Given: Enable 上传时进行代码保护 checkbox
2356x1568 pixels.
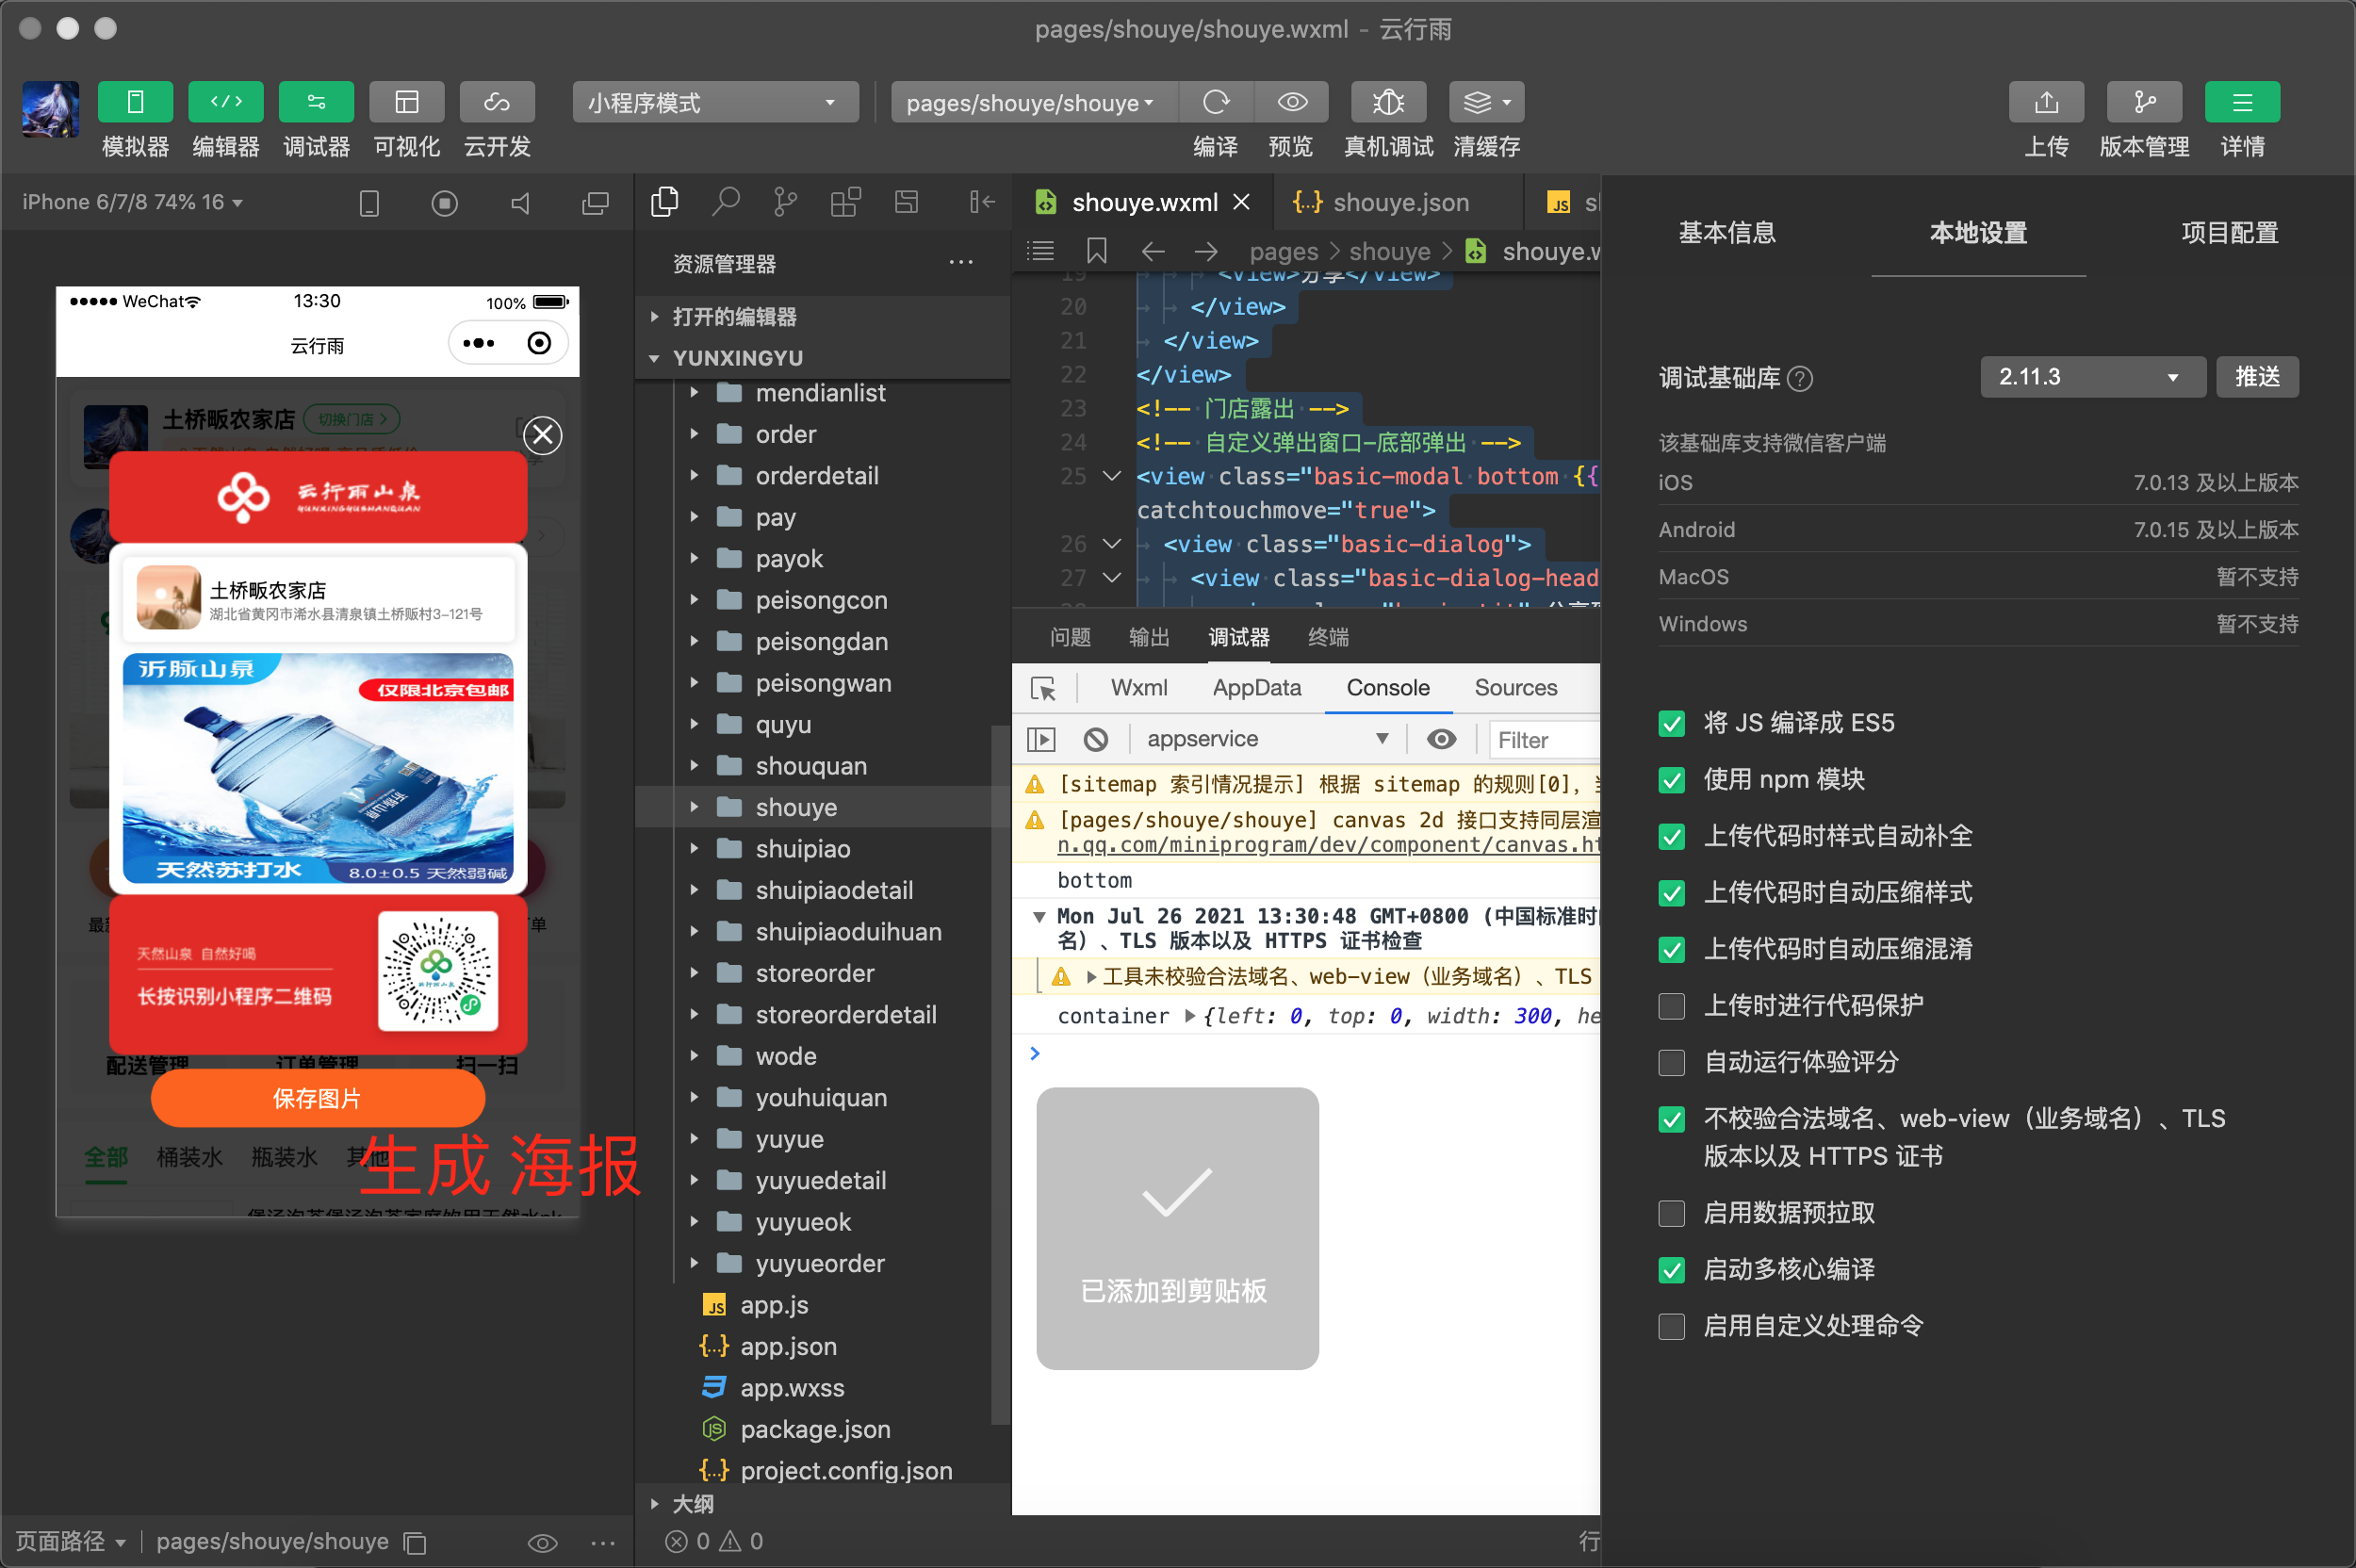Looking at the screenshot, I should 1672,1005.
